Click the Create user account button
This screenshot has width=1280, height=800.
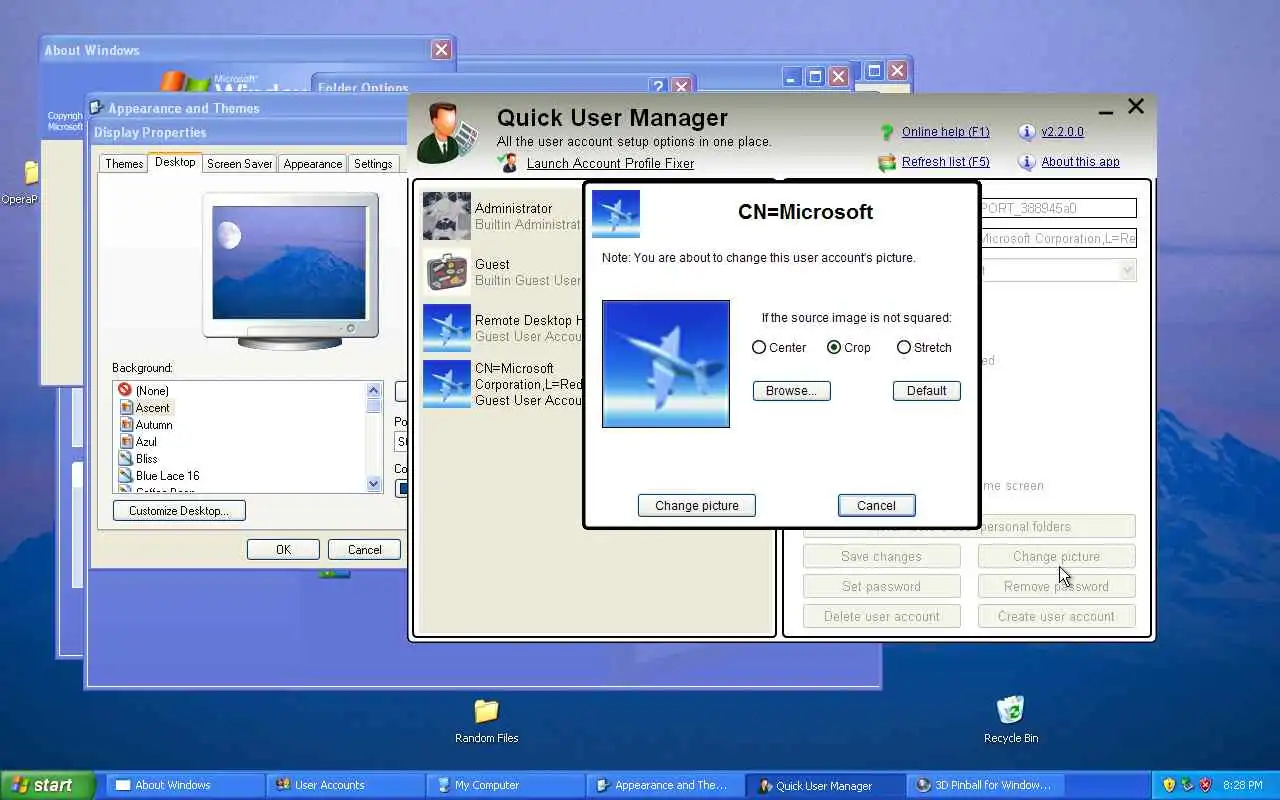(x=1056, y=616)
